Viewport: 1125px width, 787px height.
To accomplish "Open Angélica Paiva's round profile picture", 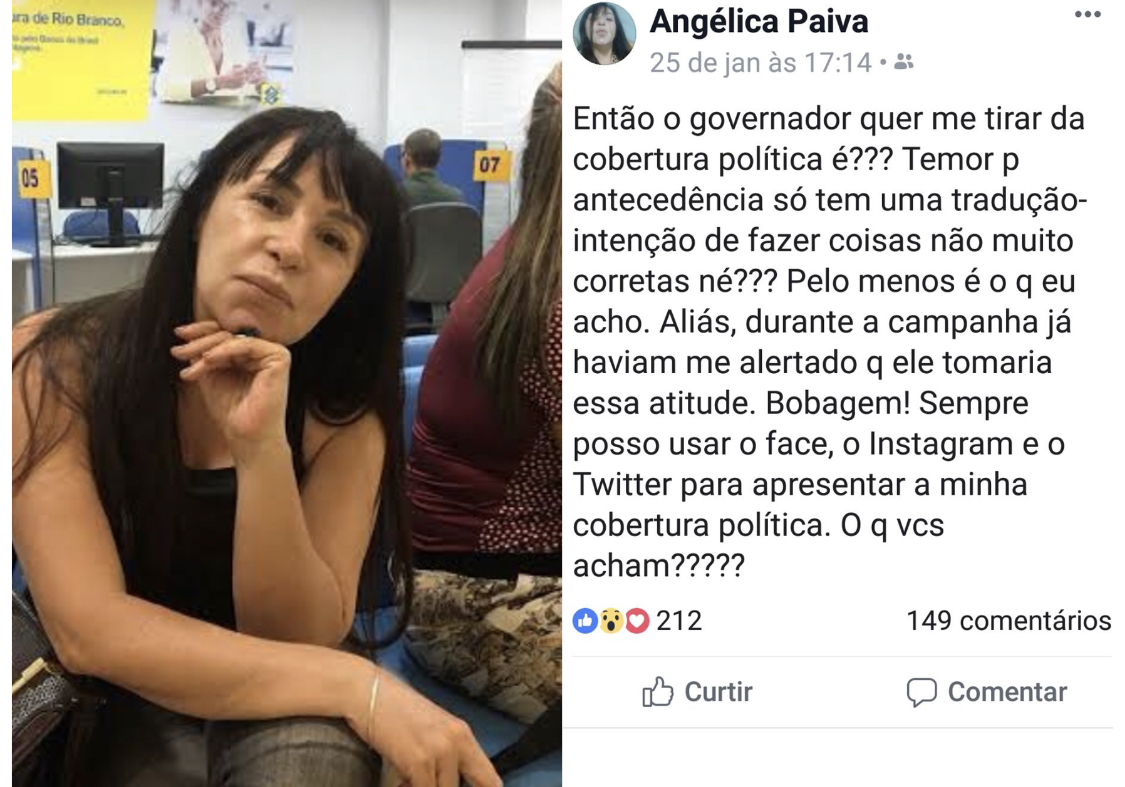I will pyautogui.click(x=604, y=33).
